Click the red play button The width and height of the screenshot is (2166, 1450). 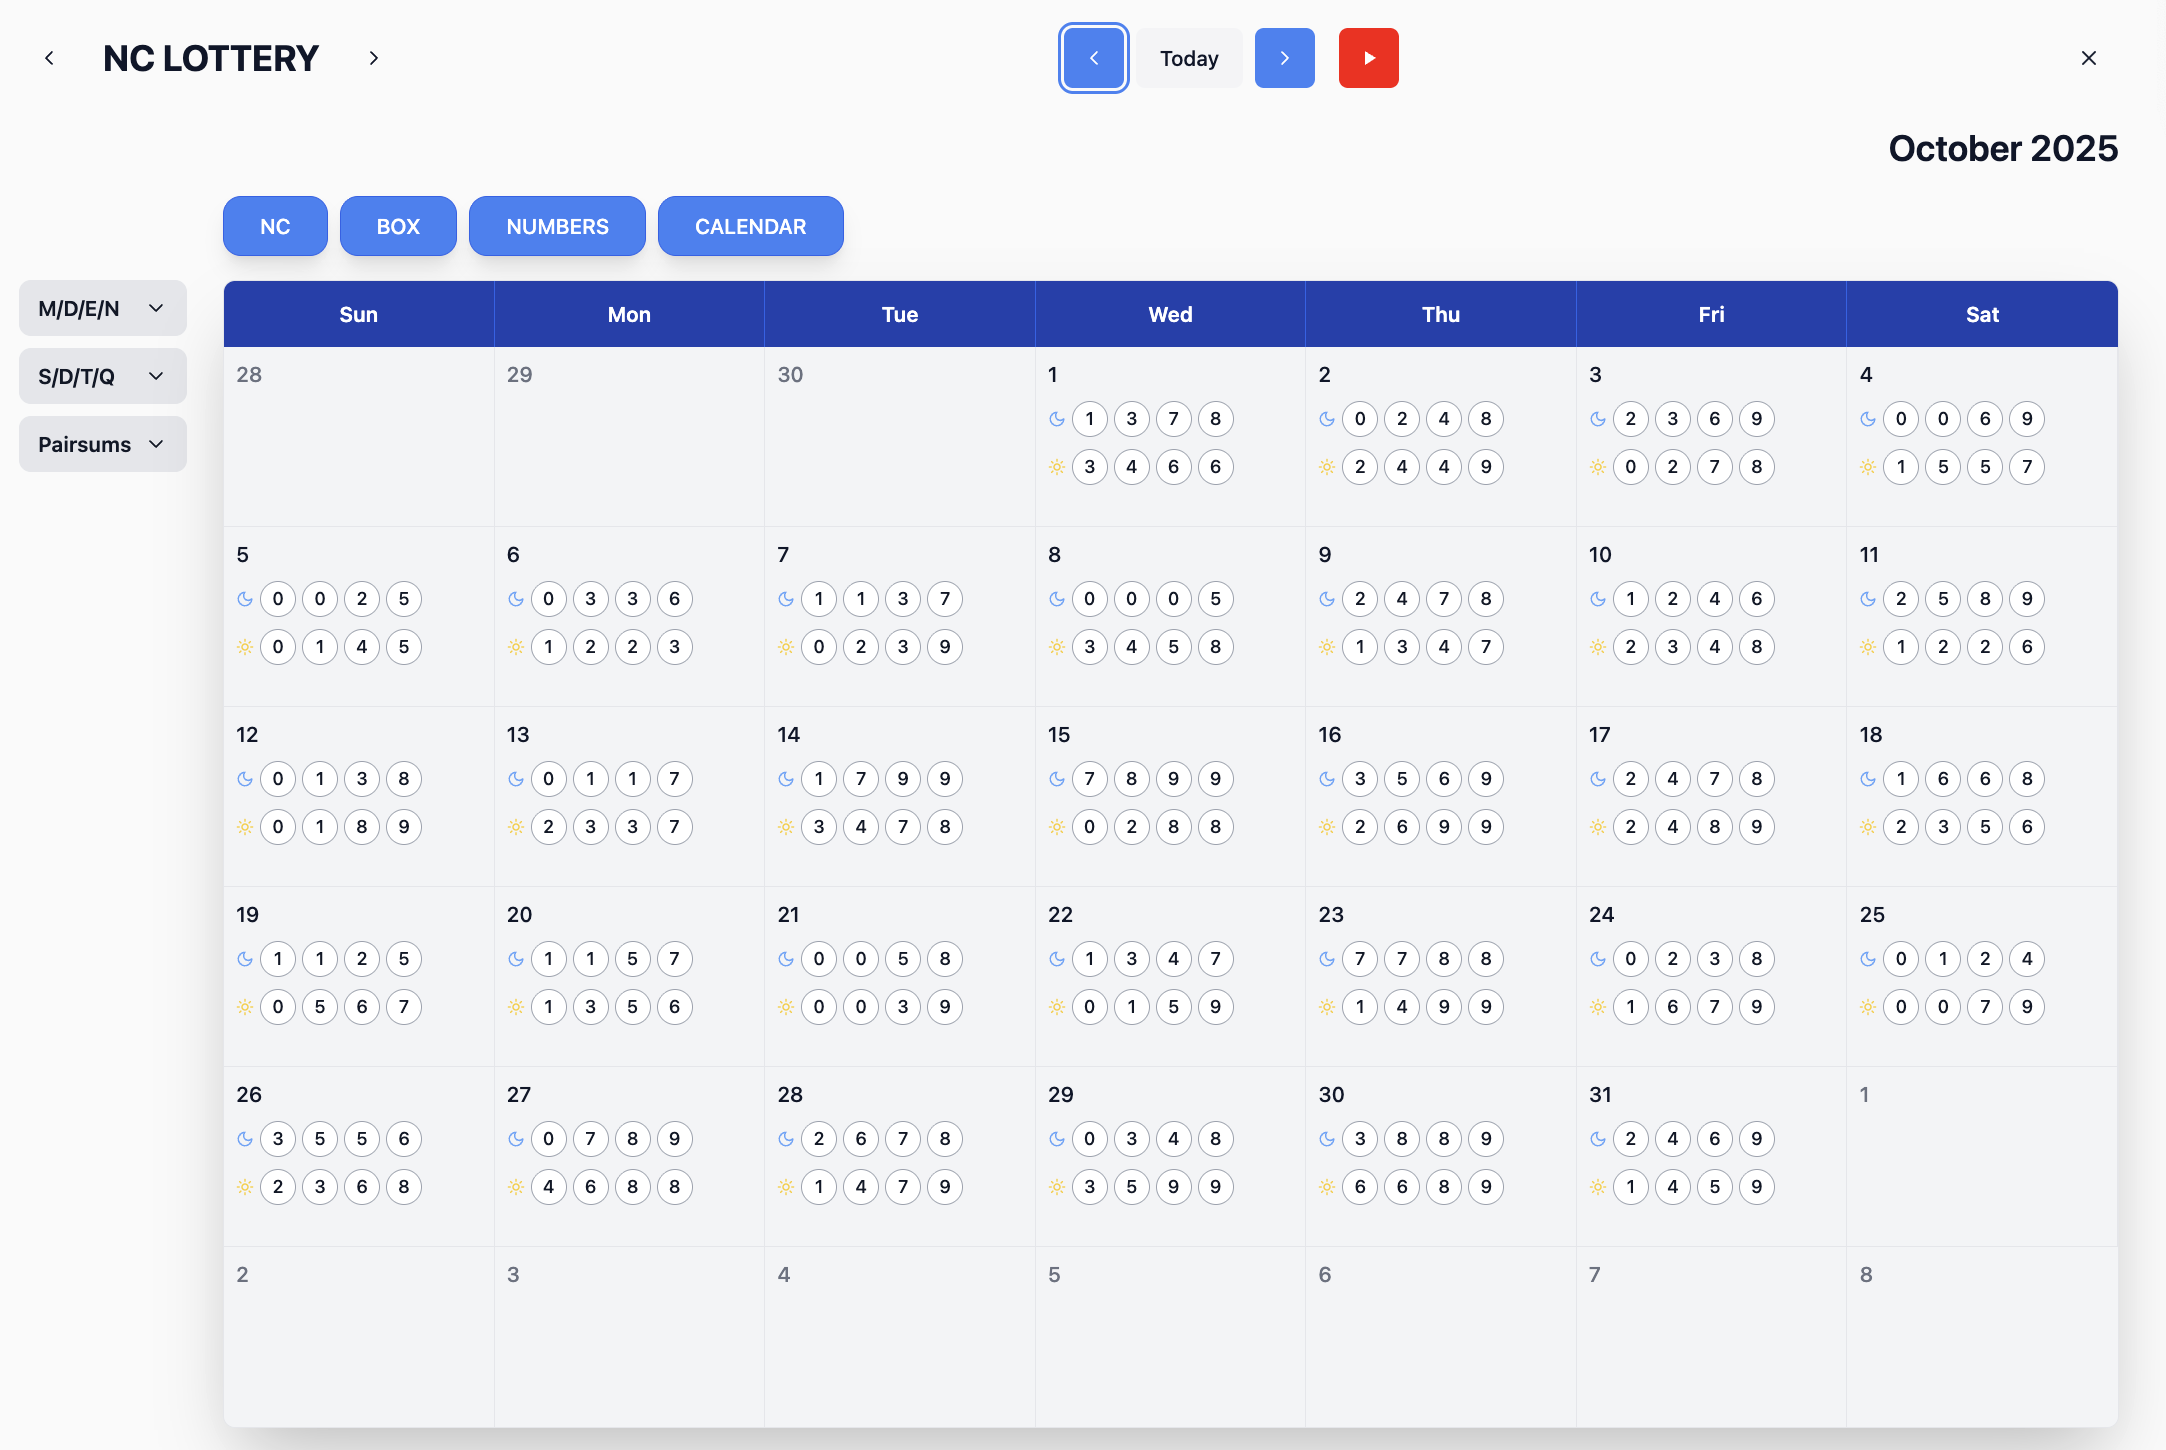(x=1368, y=58)
